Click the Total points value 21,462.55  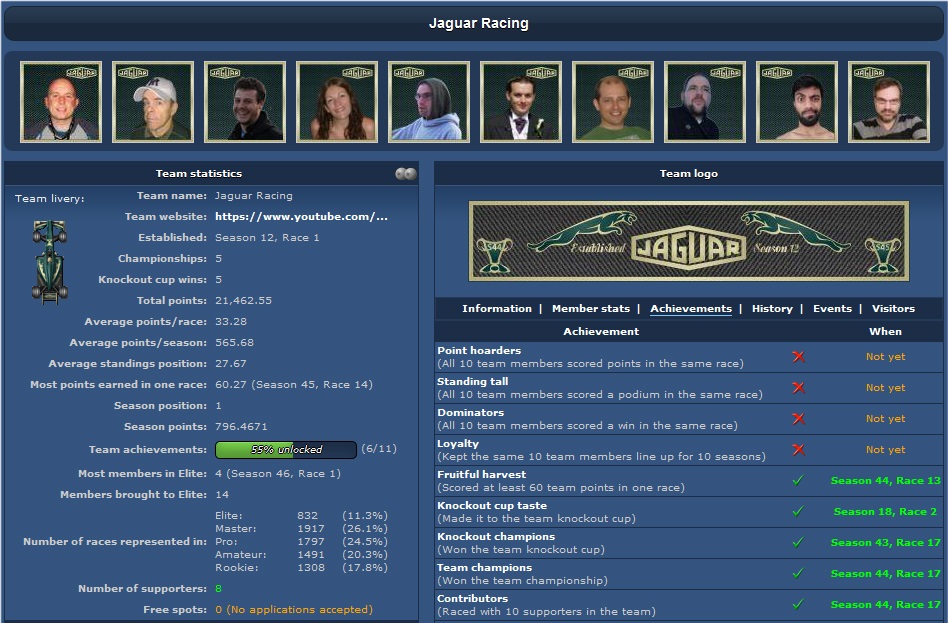(244, 301)
